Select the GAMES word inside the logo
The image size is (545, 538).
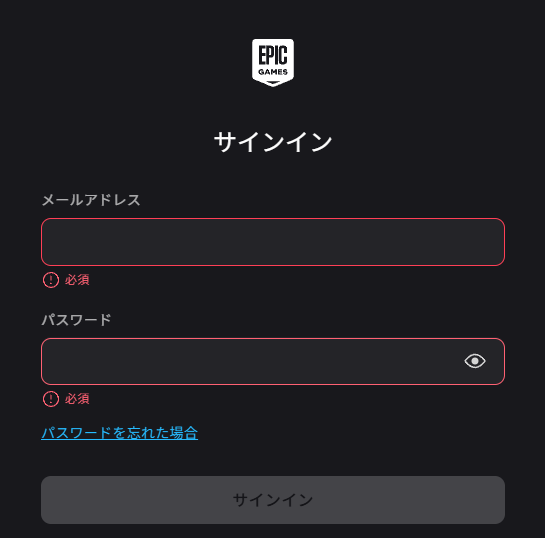273,72
